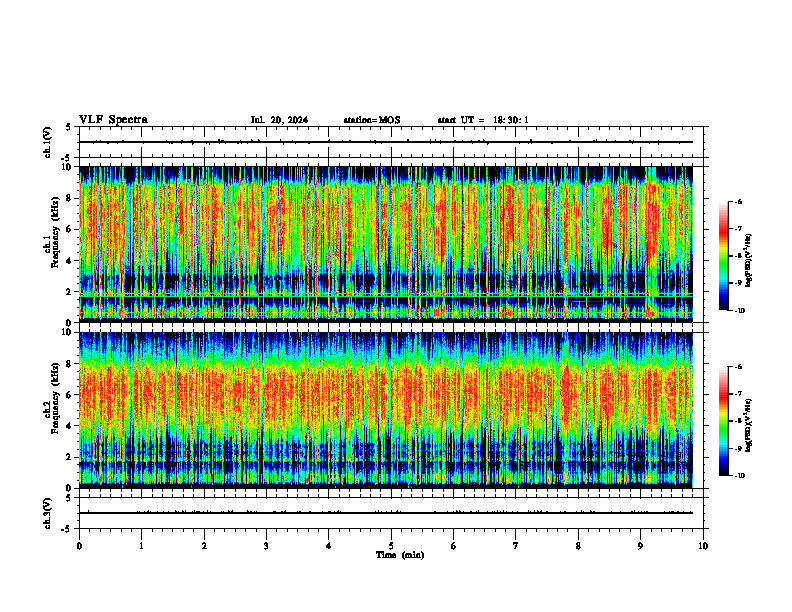Image resolution: width=792 pixels, height=612 pixels.
Task: Click inside the ch.2 spectrogram panel
Action: point(386,410)
